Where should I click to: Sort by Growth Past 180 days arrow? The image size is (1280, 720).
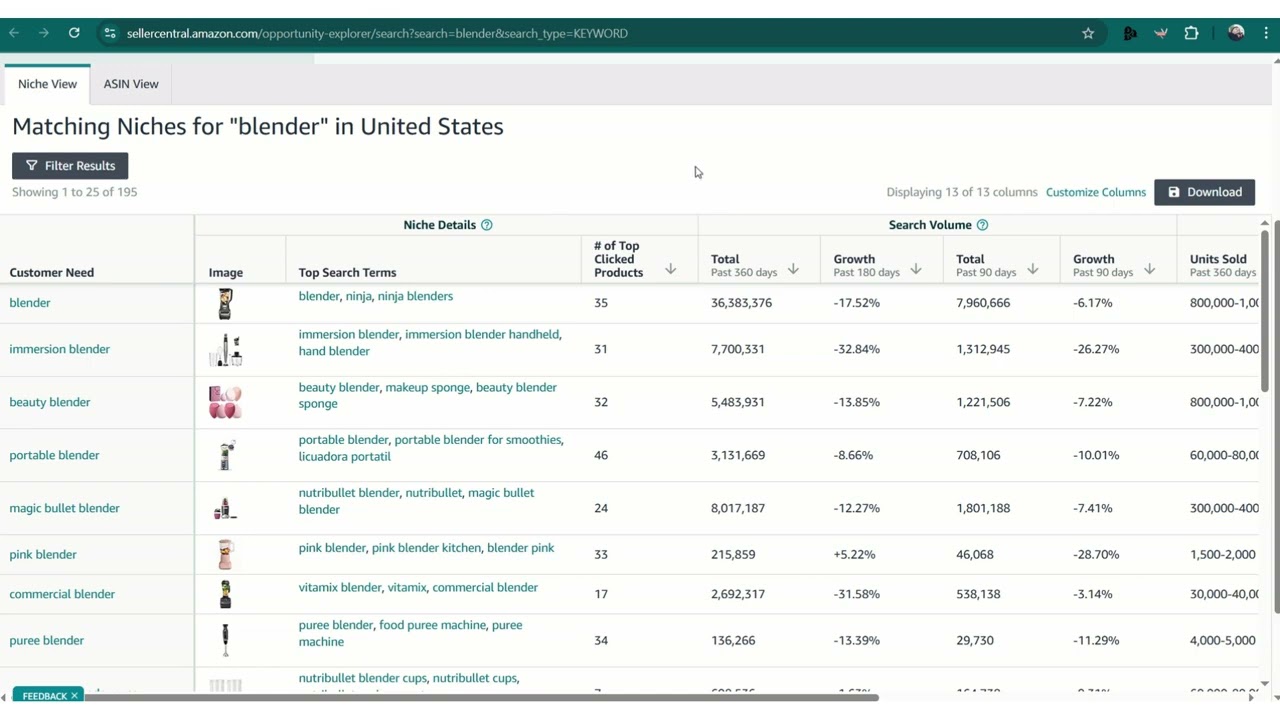[916, 269]
